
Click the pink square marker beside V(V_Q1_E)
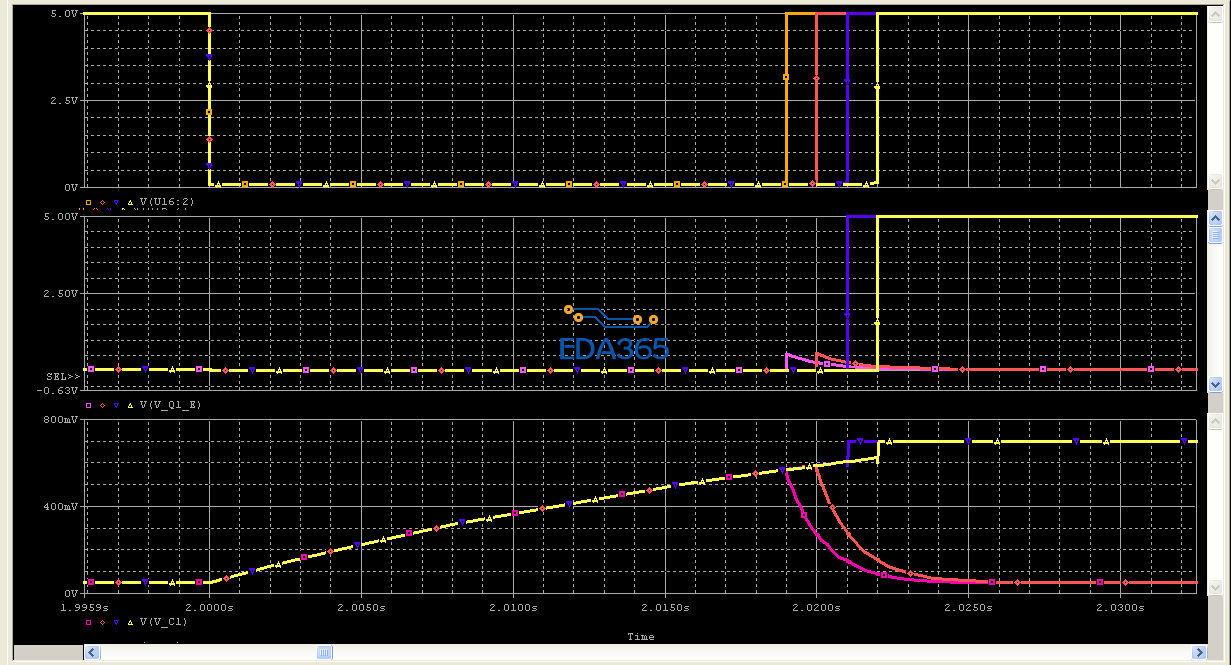(x=88, y=405)
